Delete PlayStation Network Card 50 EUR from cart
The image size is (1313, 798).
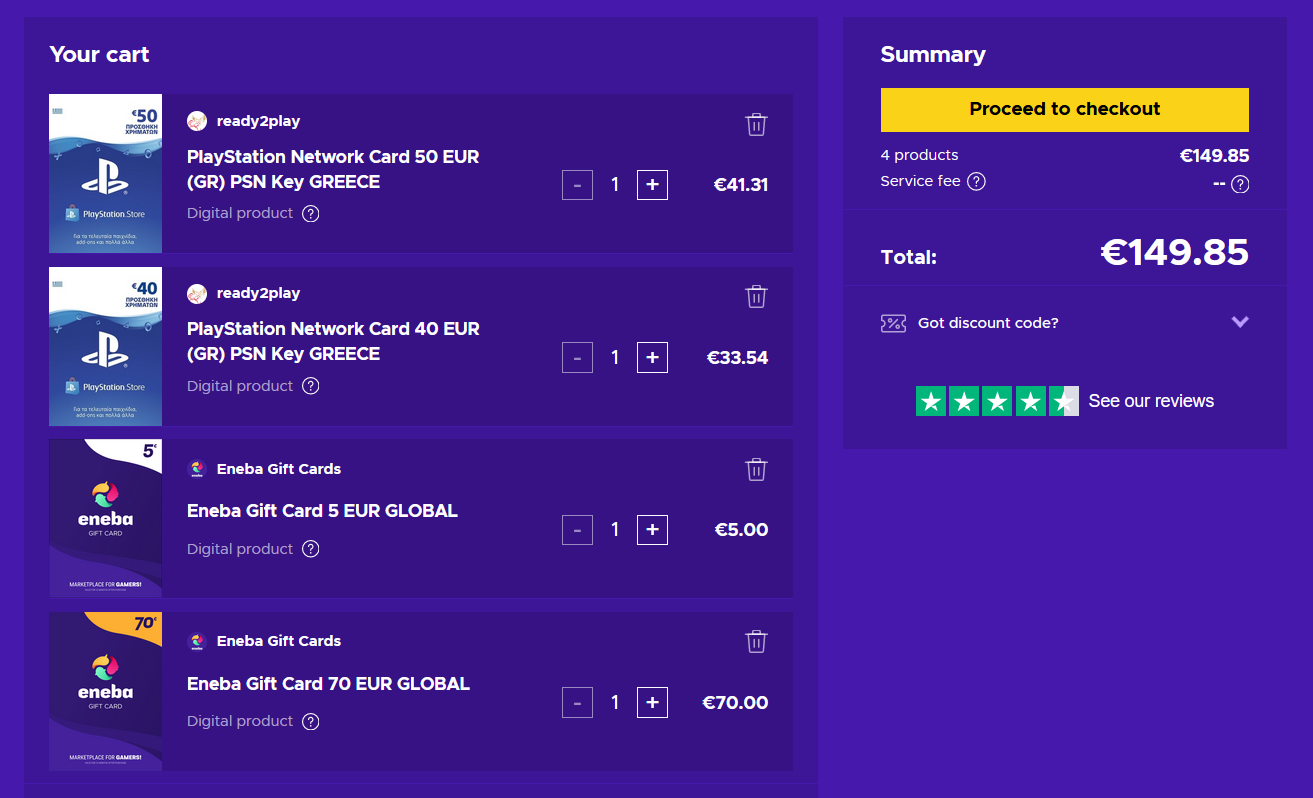coord(756,124)
